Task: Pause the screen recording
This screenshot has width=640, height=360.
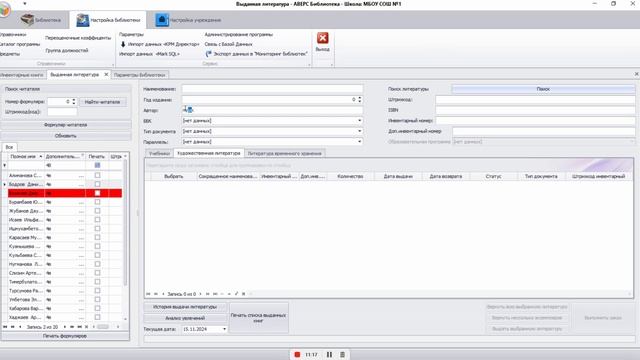Action: pos(329,355)
